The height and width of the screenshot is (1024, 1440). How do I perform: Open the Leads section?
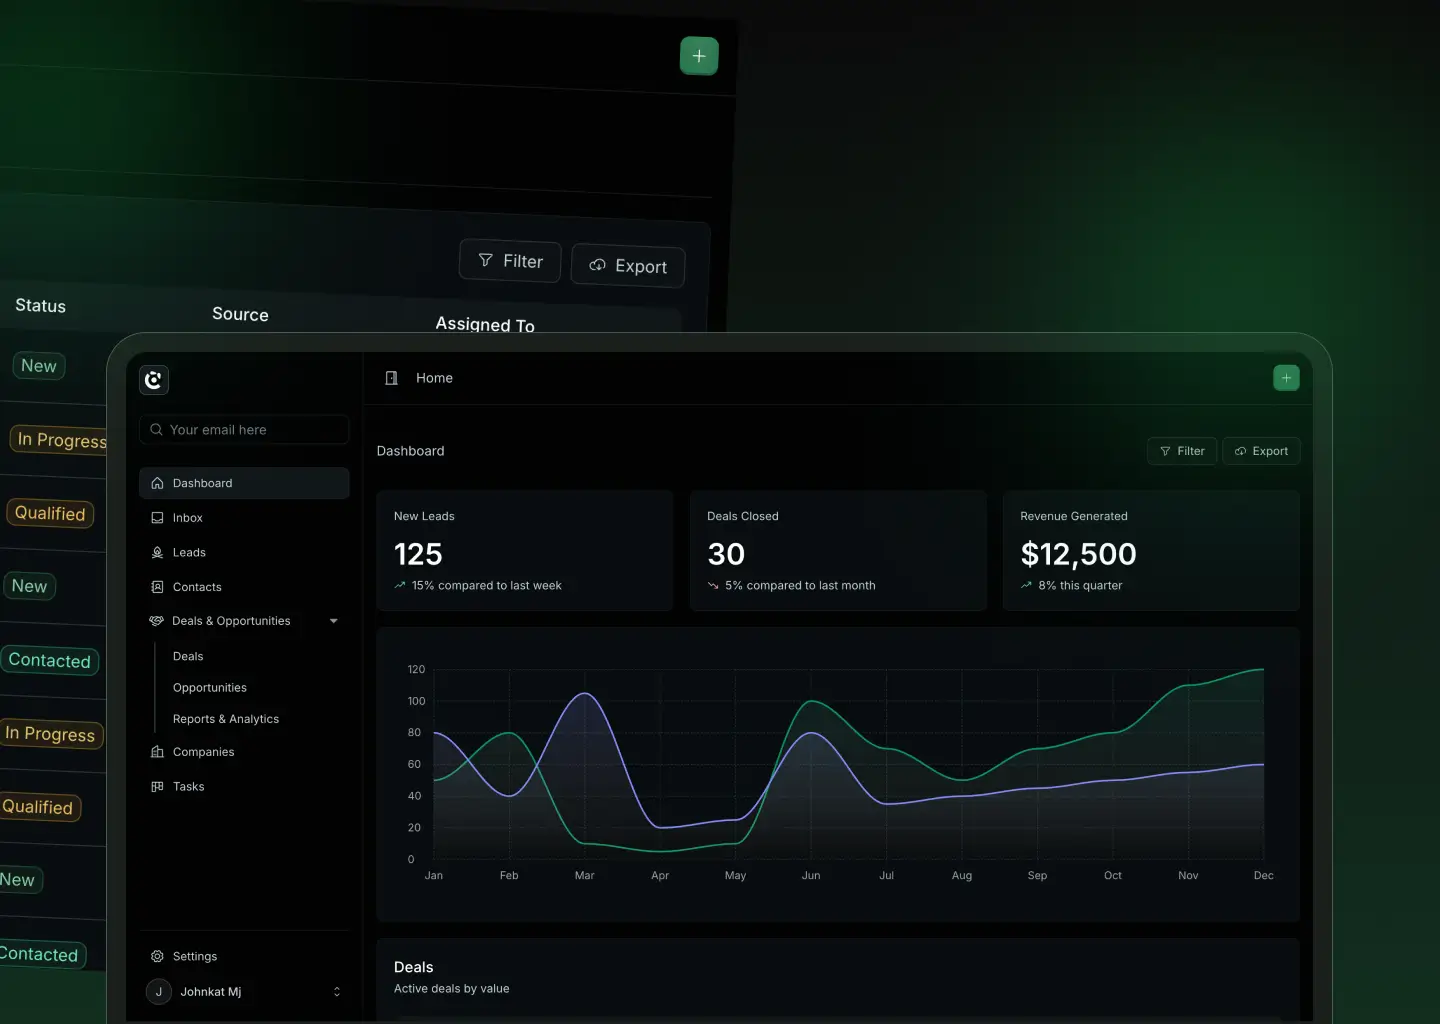(188, 552)
